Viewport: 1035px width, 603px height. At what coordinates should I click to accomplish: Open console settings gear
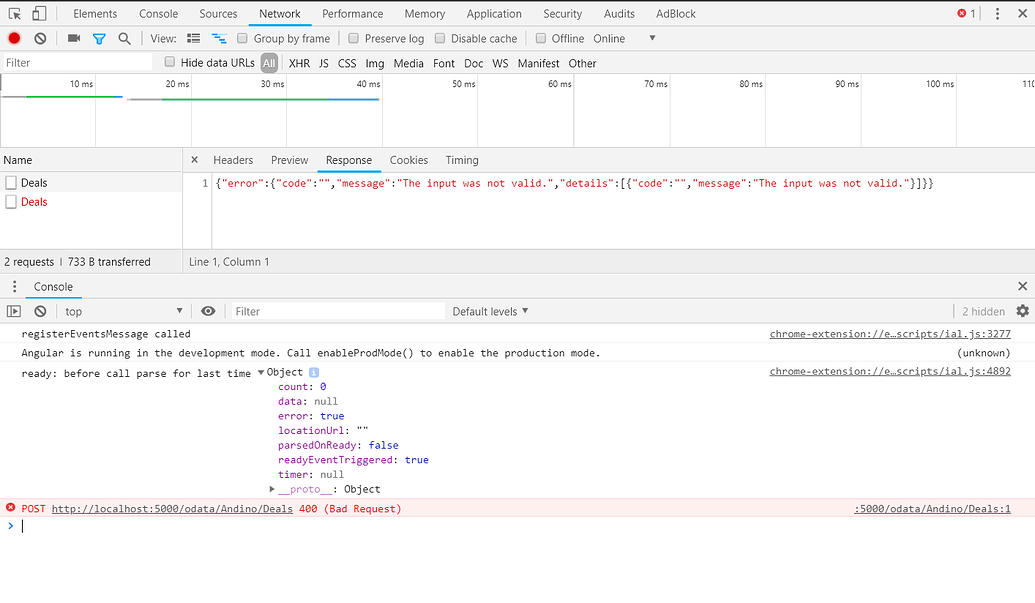[x=1023, y=311]
